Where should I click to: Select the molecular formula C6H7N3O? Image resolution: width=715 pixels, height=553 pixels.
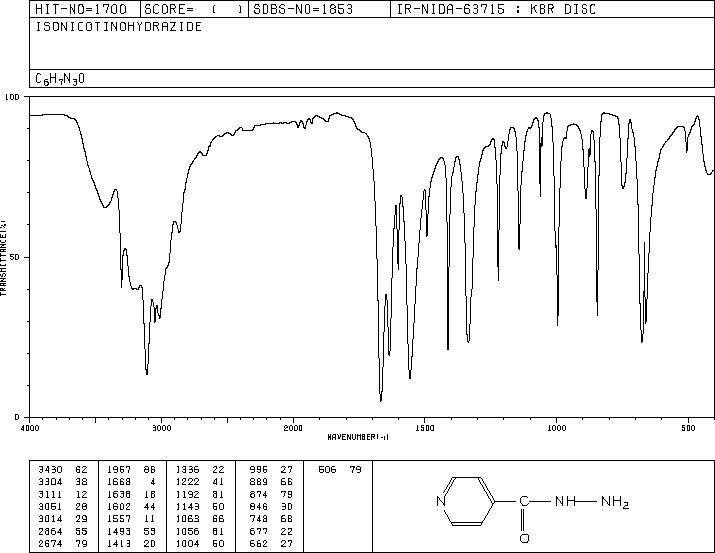(60, 79)
